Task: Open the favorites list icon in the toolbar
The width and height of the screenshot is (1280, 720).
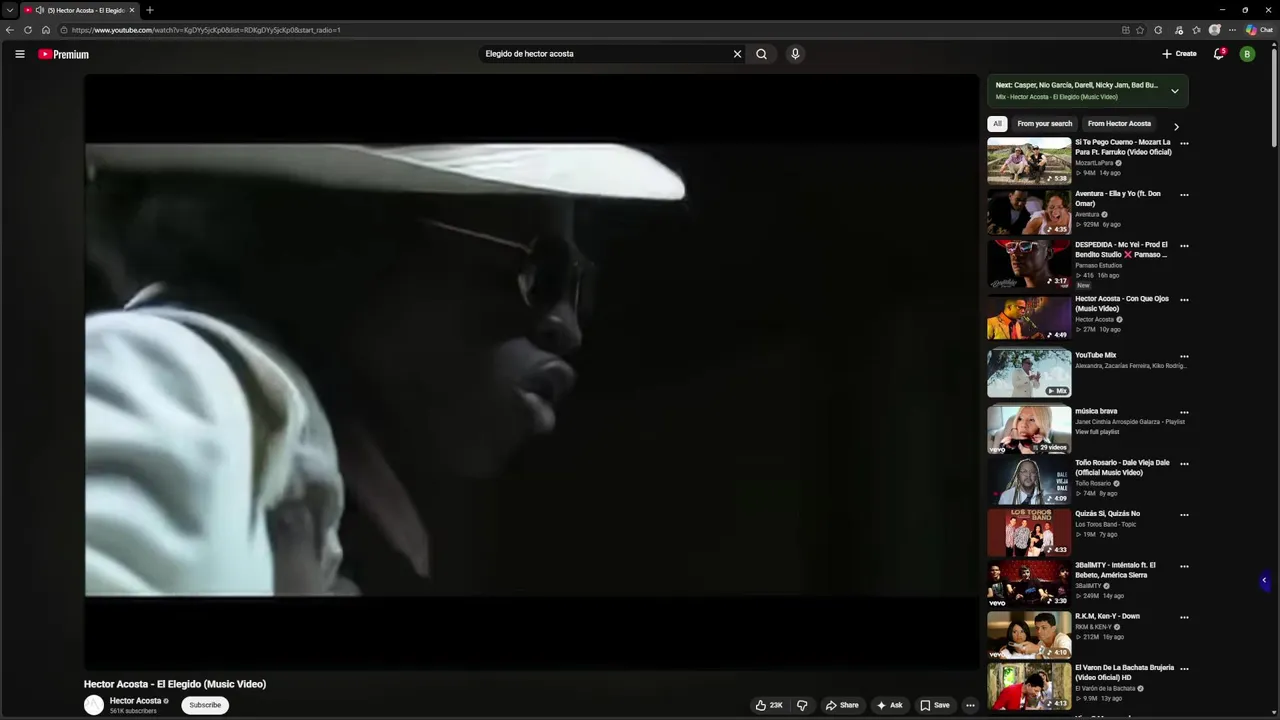Action: pos(1196,30)
